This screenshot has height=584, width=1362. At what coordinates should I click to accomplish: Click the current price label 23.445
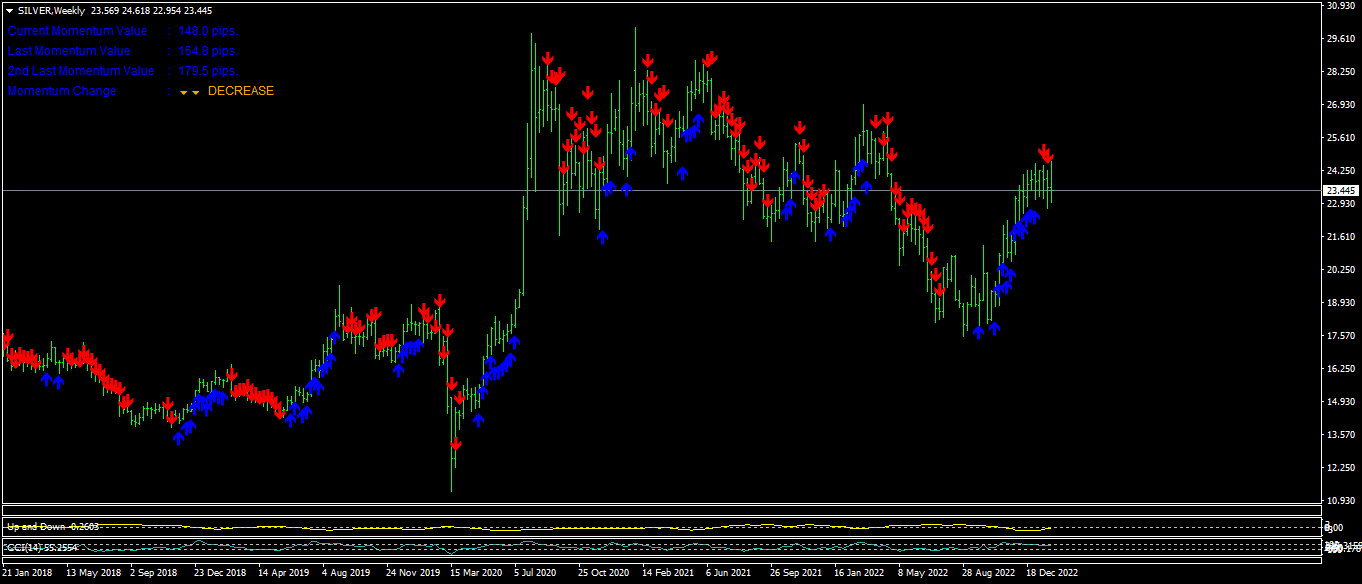(1340, 190)
